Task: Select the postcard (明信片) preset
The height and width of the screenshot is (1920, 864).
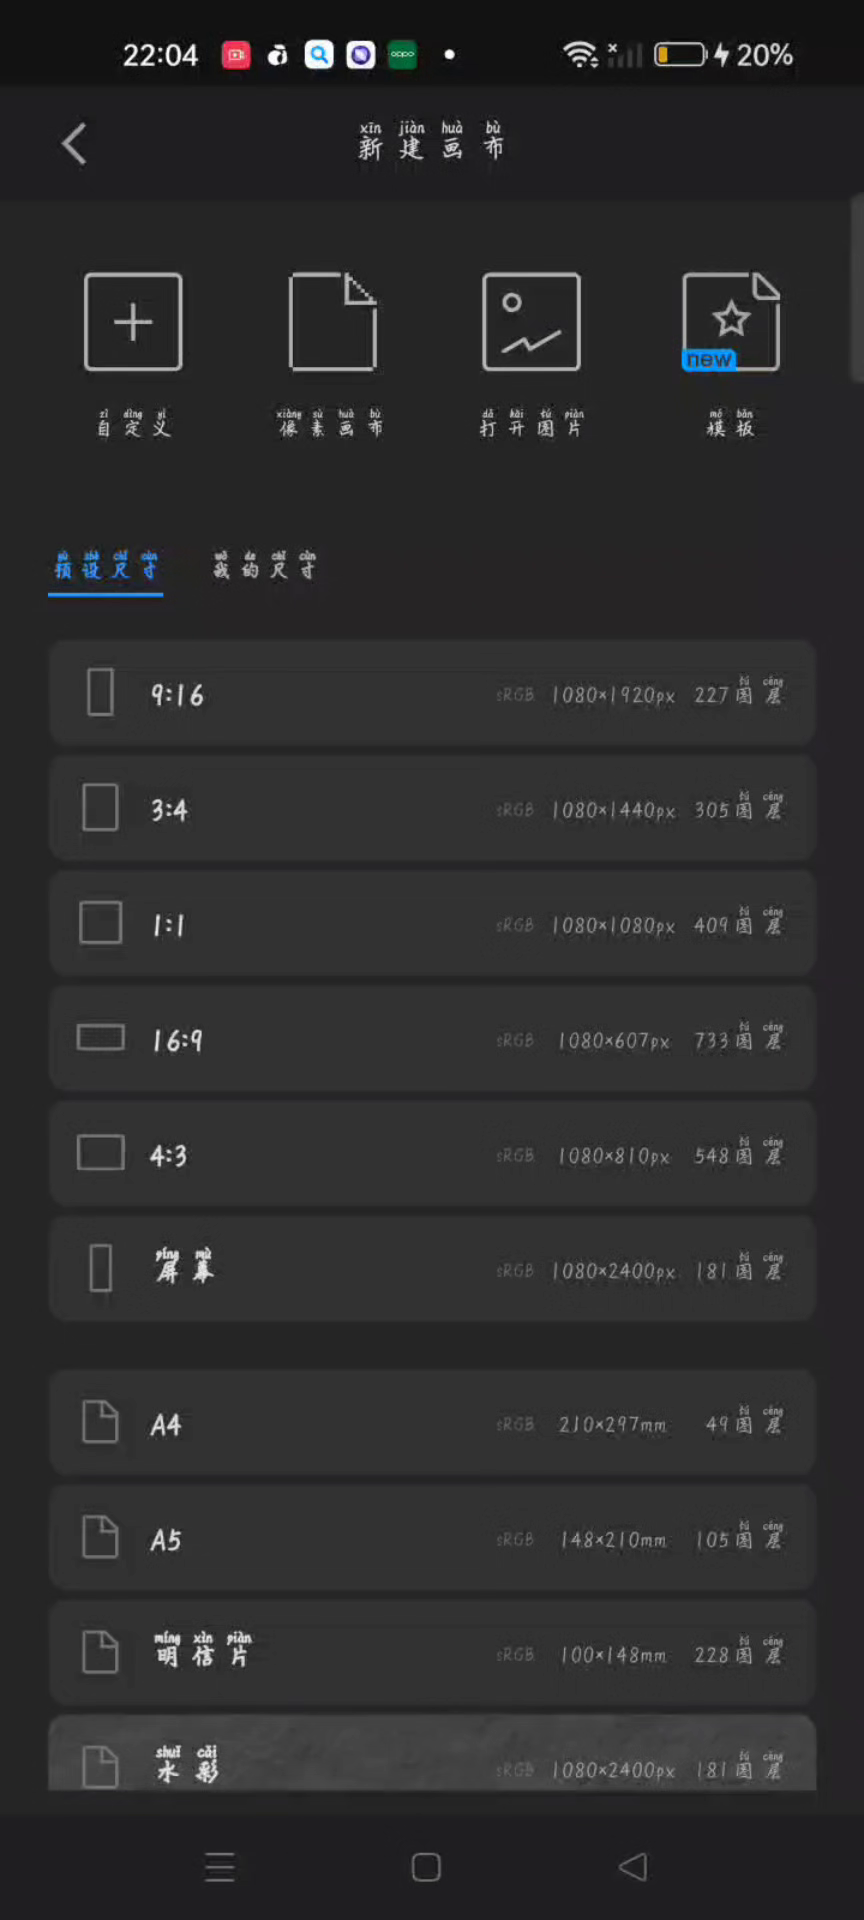Action: tap(432, 1654)
